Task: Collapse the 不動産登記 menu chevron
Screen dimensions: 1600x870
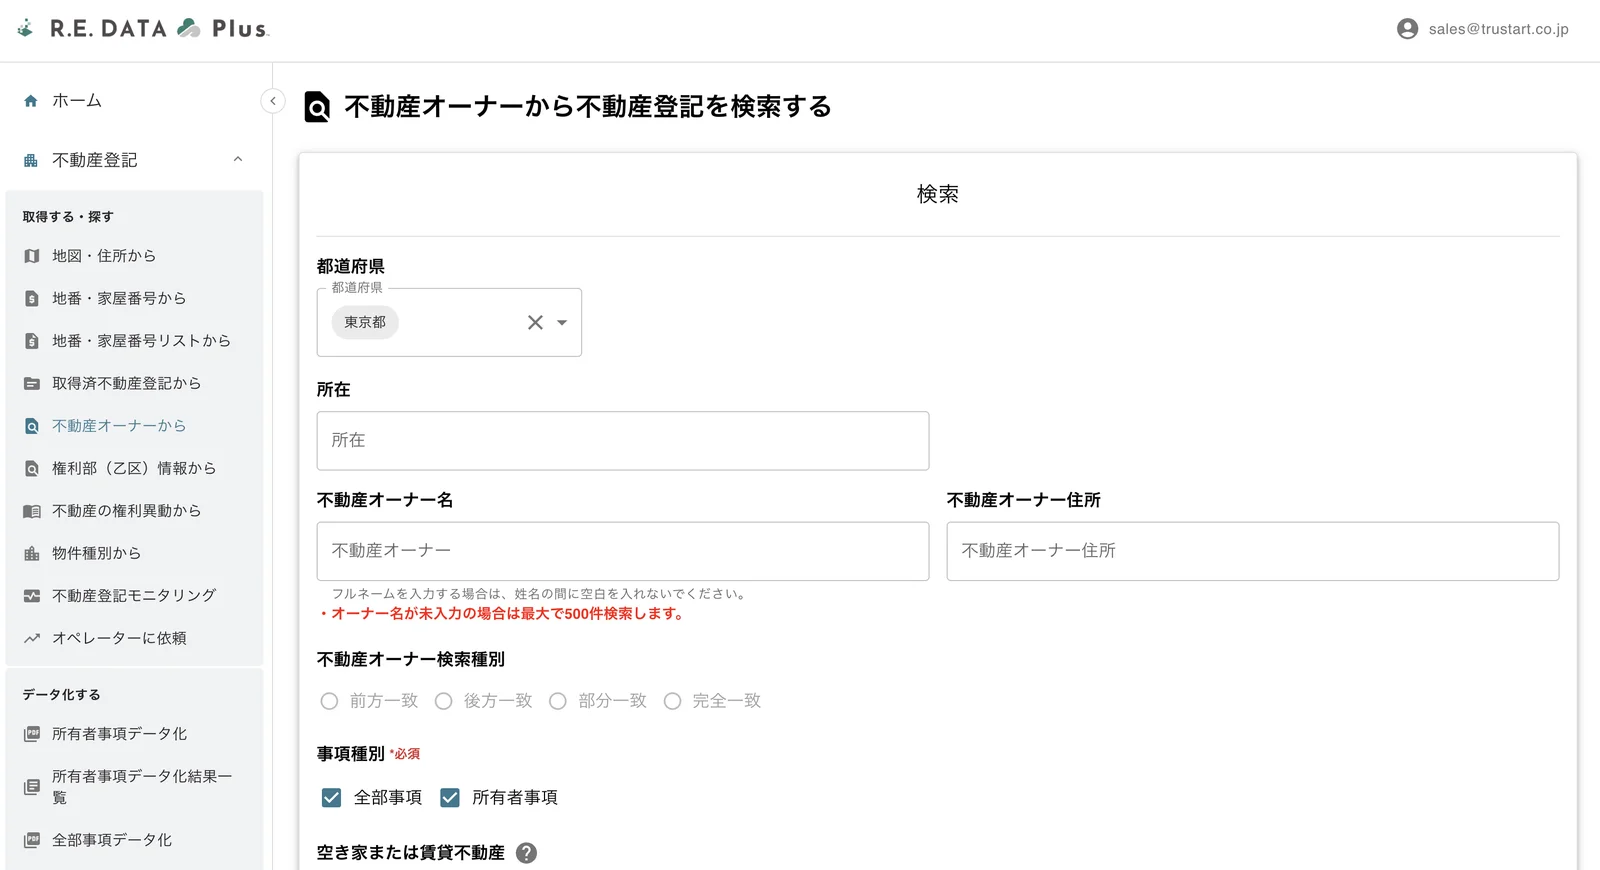Action: (x=238, y=159)
